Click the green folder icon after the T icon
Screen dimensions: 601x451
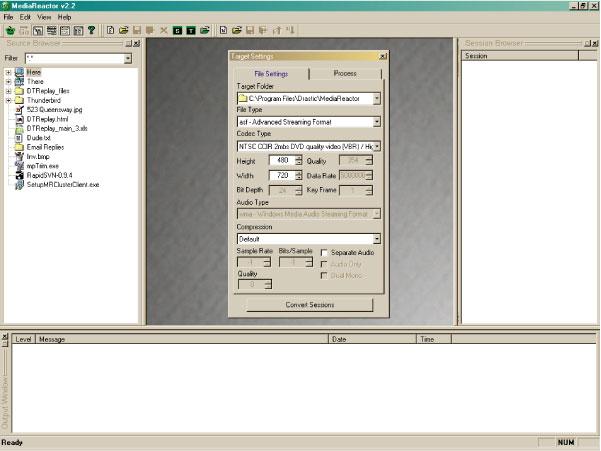coord(204,30)
